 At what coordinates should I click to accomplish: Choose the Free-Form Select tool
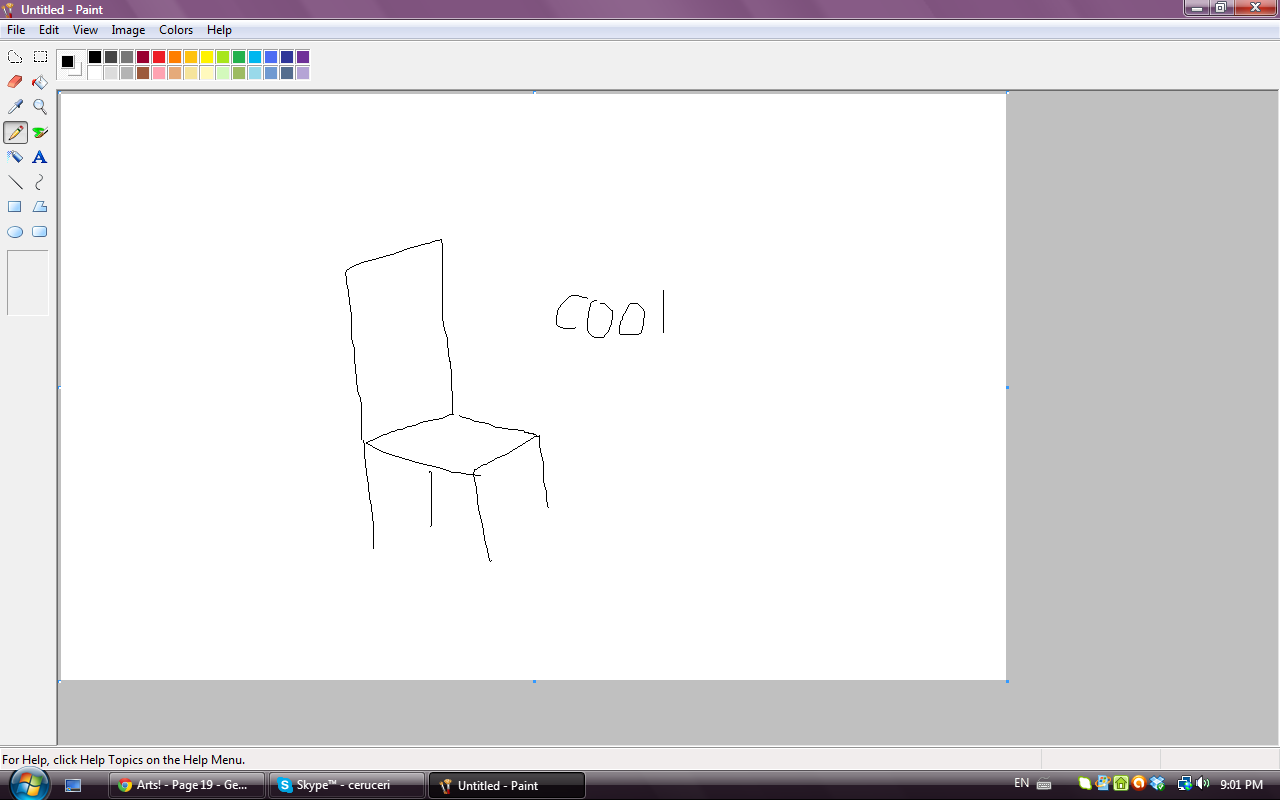coord(15,57)
